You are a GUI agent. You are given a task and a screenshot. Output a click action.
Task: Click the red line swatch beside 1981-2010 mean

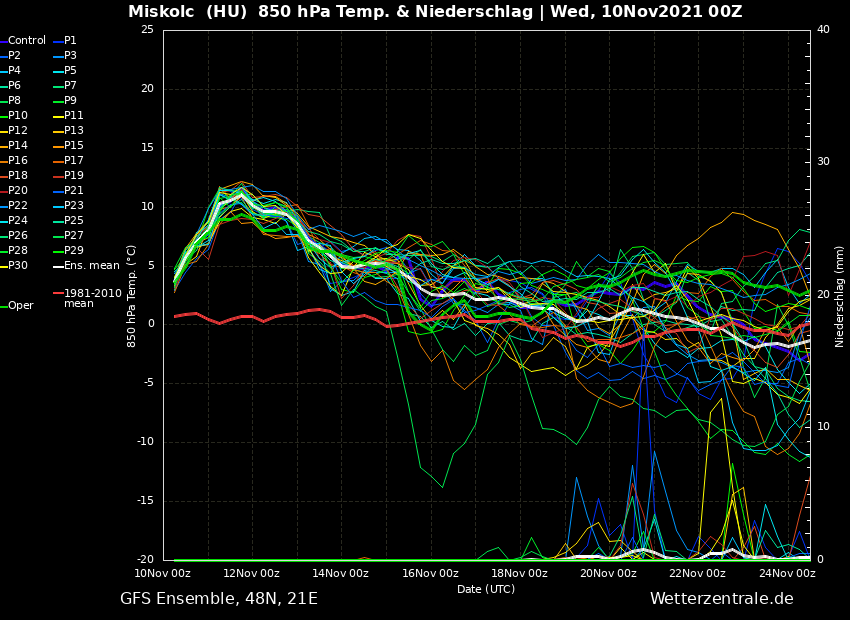click(x=58, y=294)
